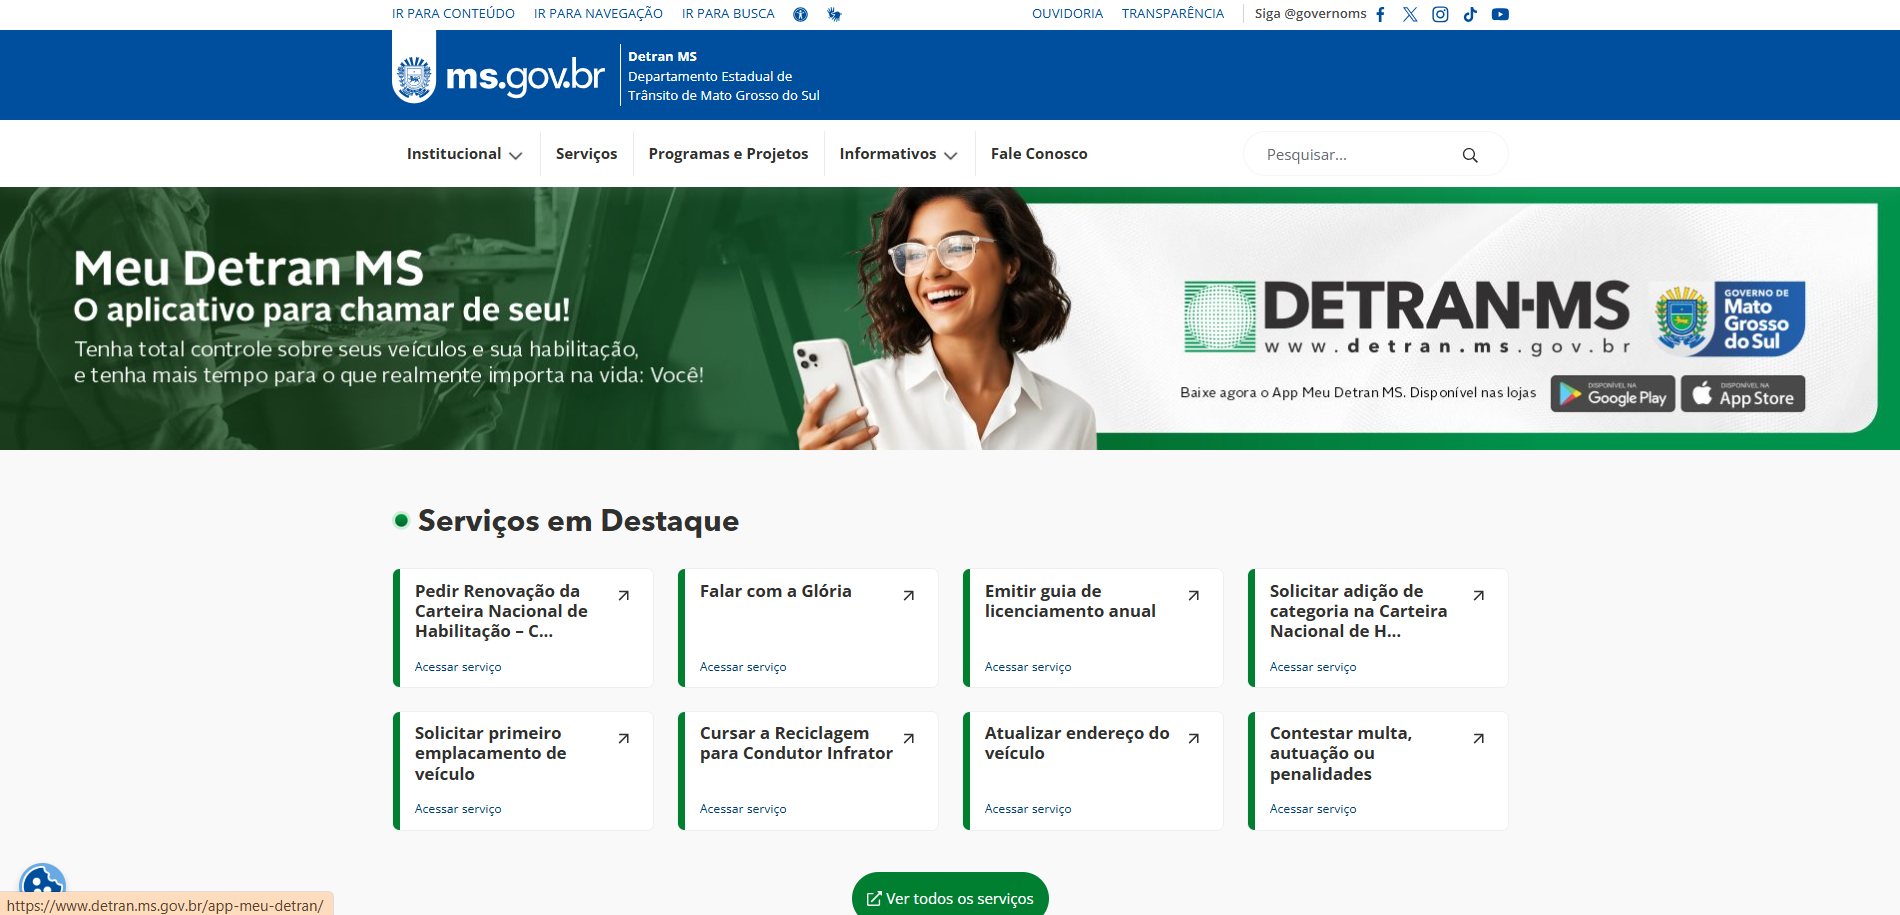
Task: Go to Fale Conosco page
Action: point(1038,154)
